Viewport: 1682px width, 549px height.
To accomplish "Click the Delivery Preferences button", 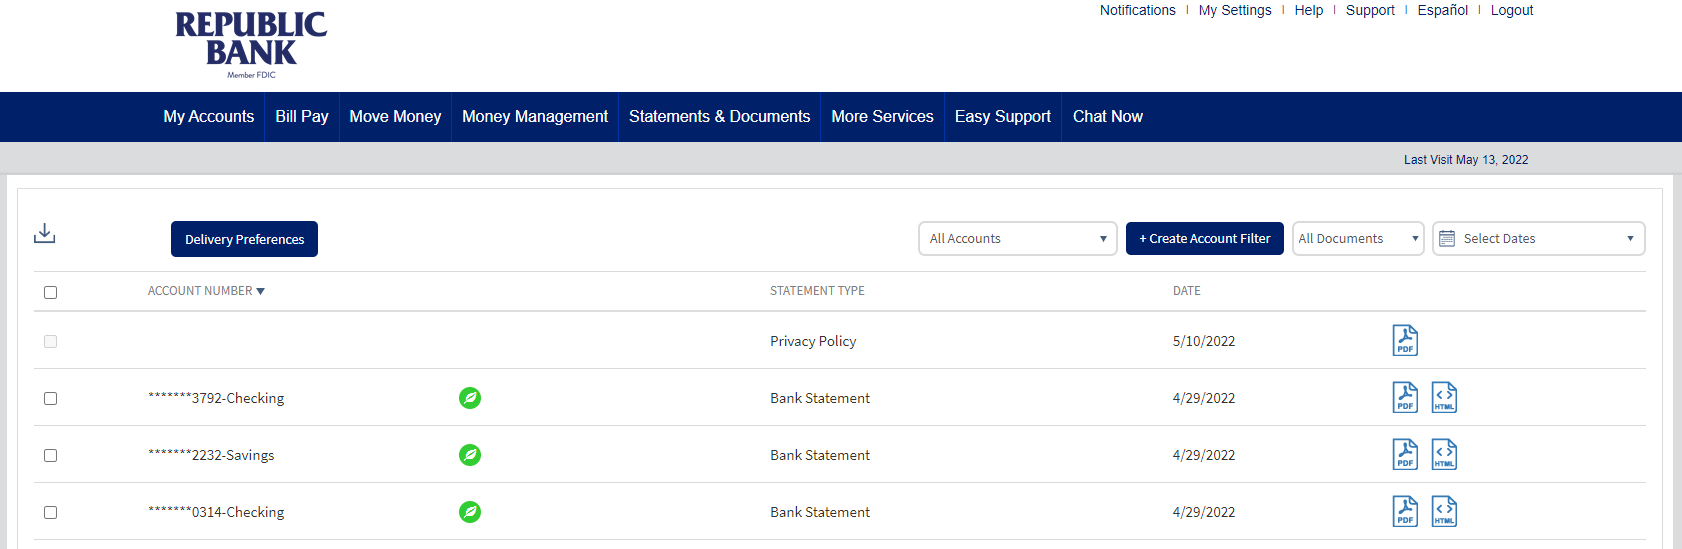I will pyautogui.click(x=244, y=240).
